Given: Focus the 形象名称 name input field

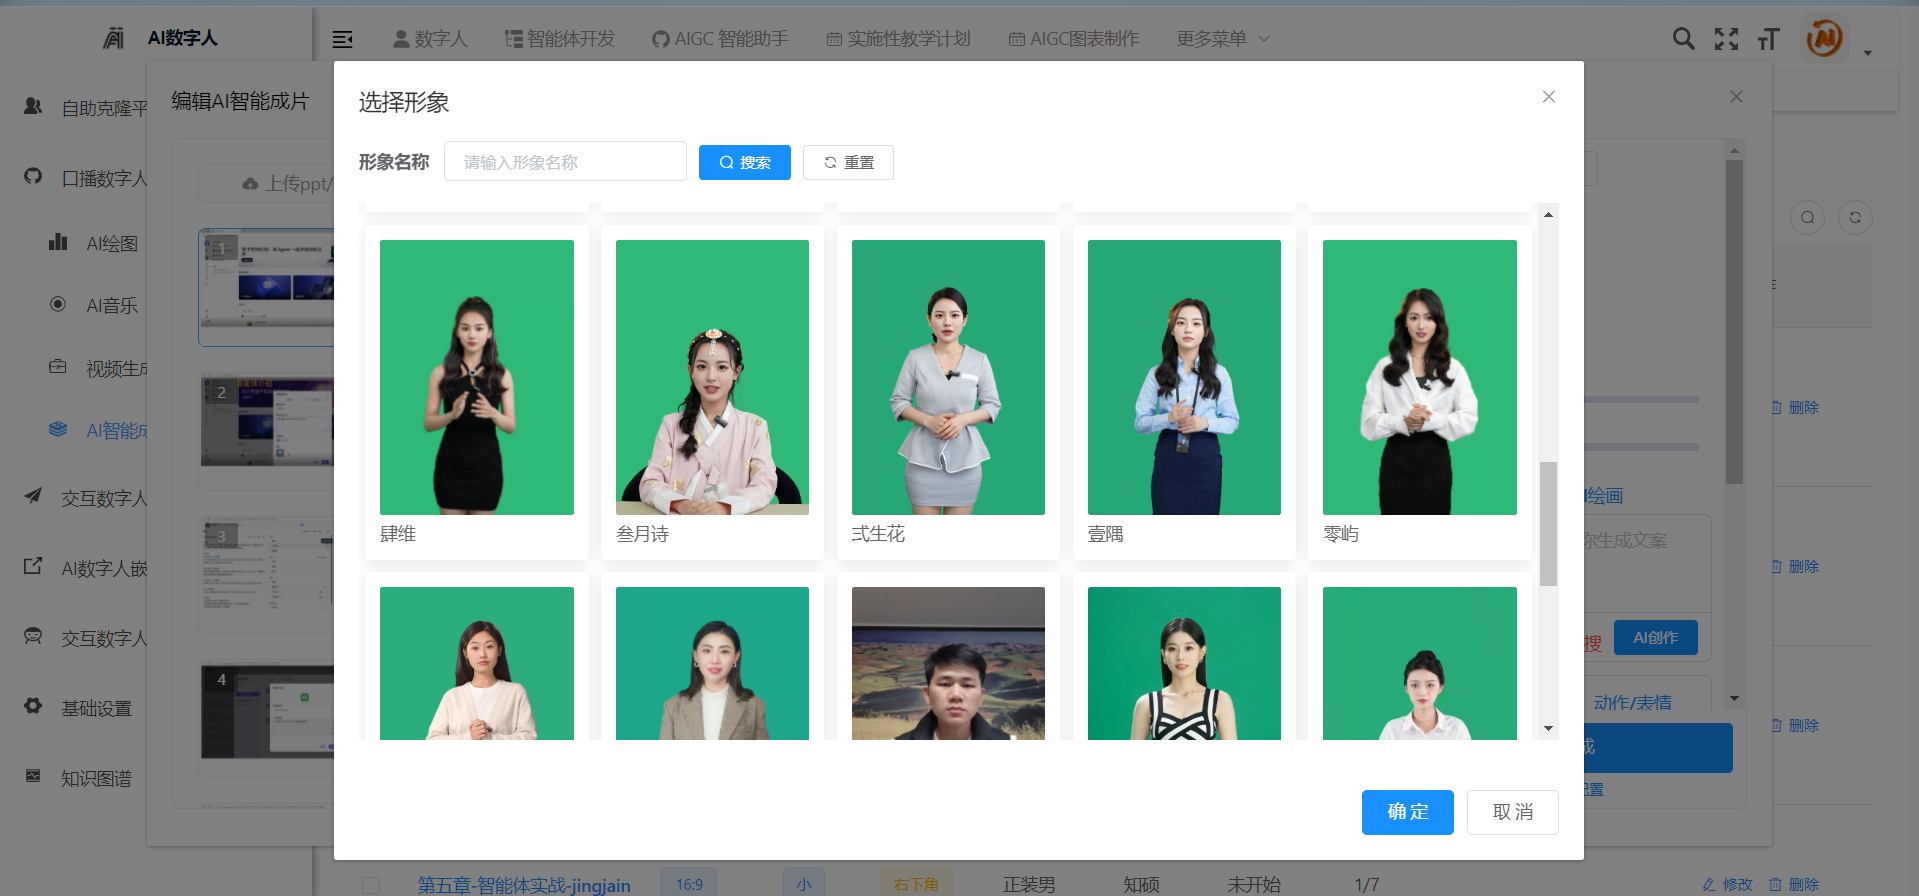Looking at the screenshot, I should (565, 161).
